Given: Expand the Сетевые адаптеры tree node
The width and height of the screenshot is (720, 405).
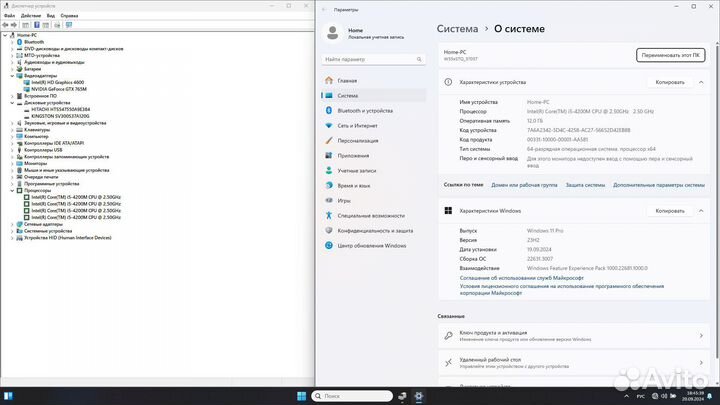Looking at the screenshot, I should tap(12, 224).
